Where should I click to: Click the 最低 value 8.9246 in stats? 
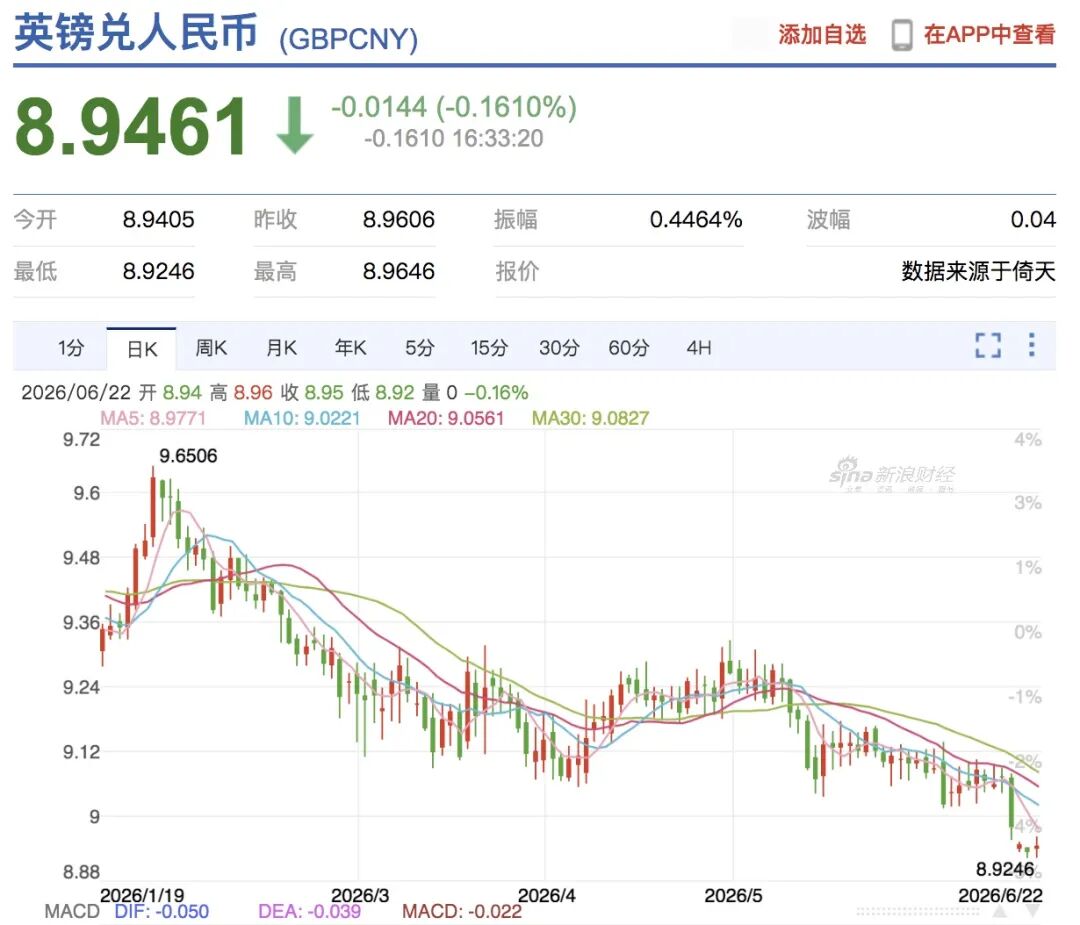158,271
